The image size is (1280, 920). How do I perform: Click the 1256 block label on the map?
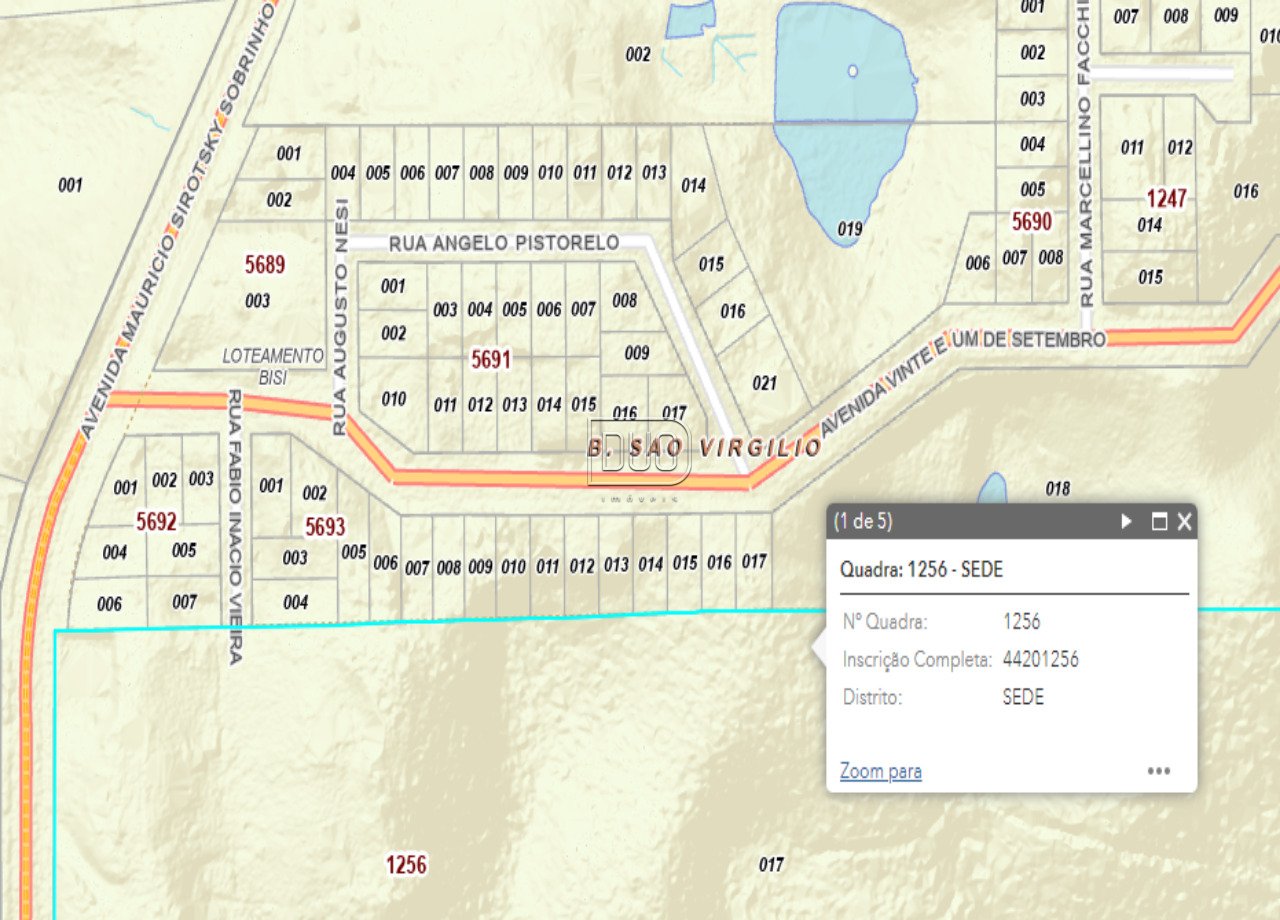pyautogui.click(x=406, y=865)
